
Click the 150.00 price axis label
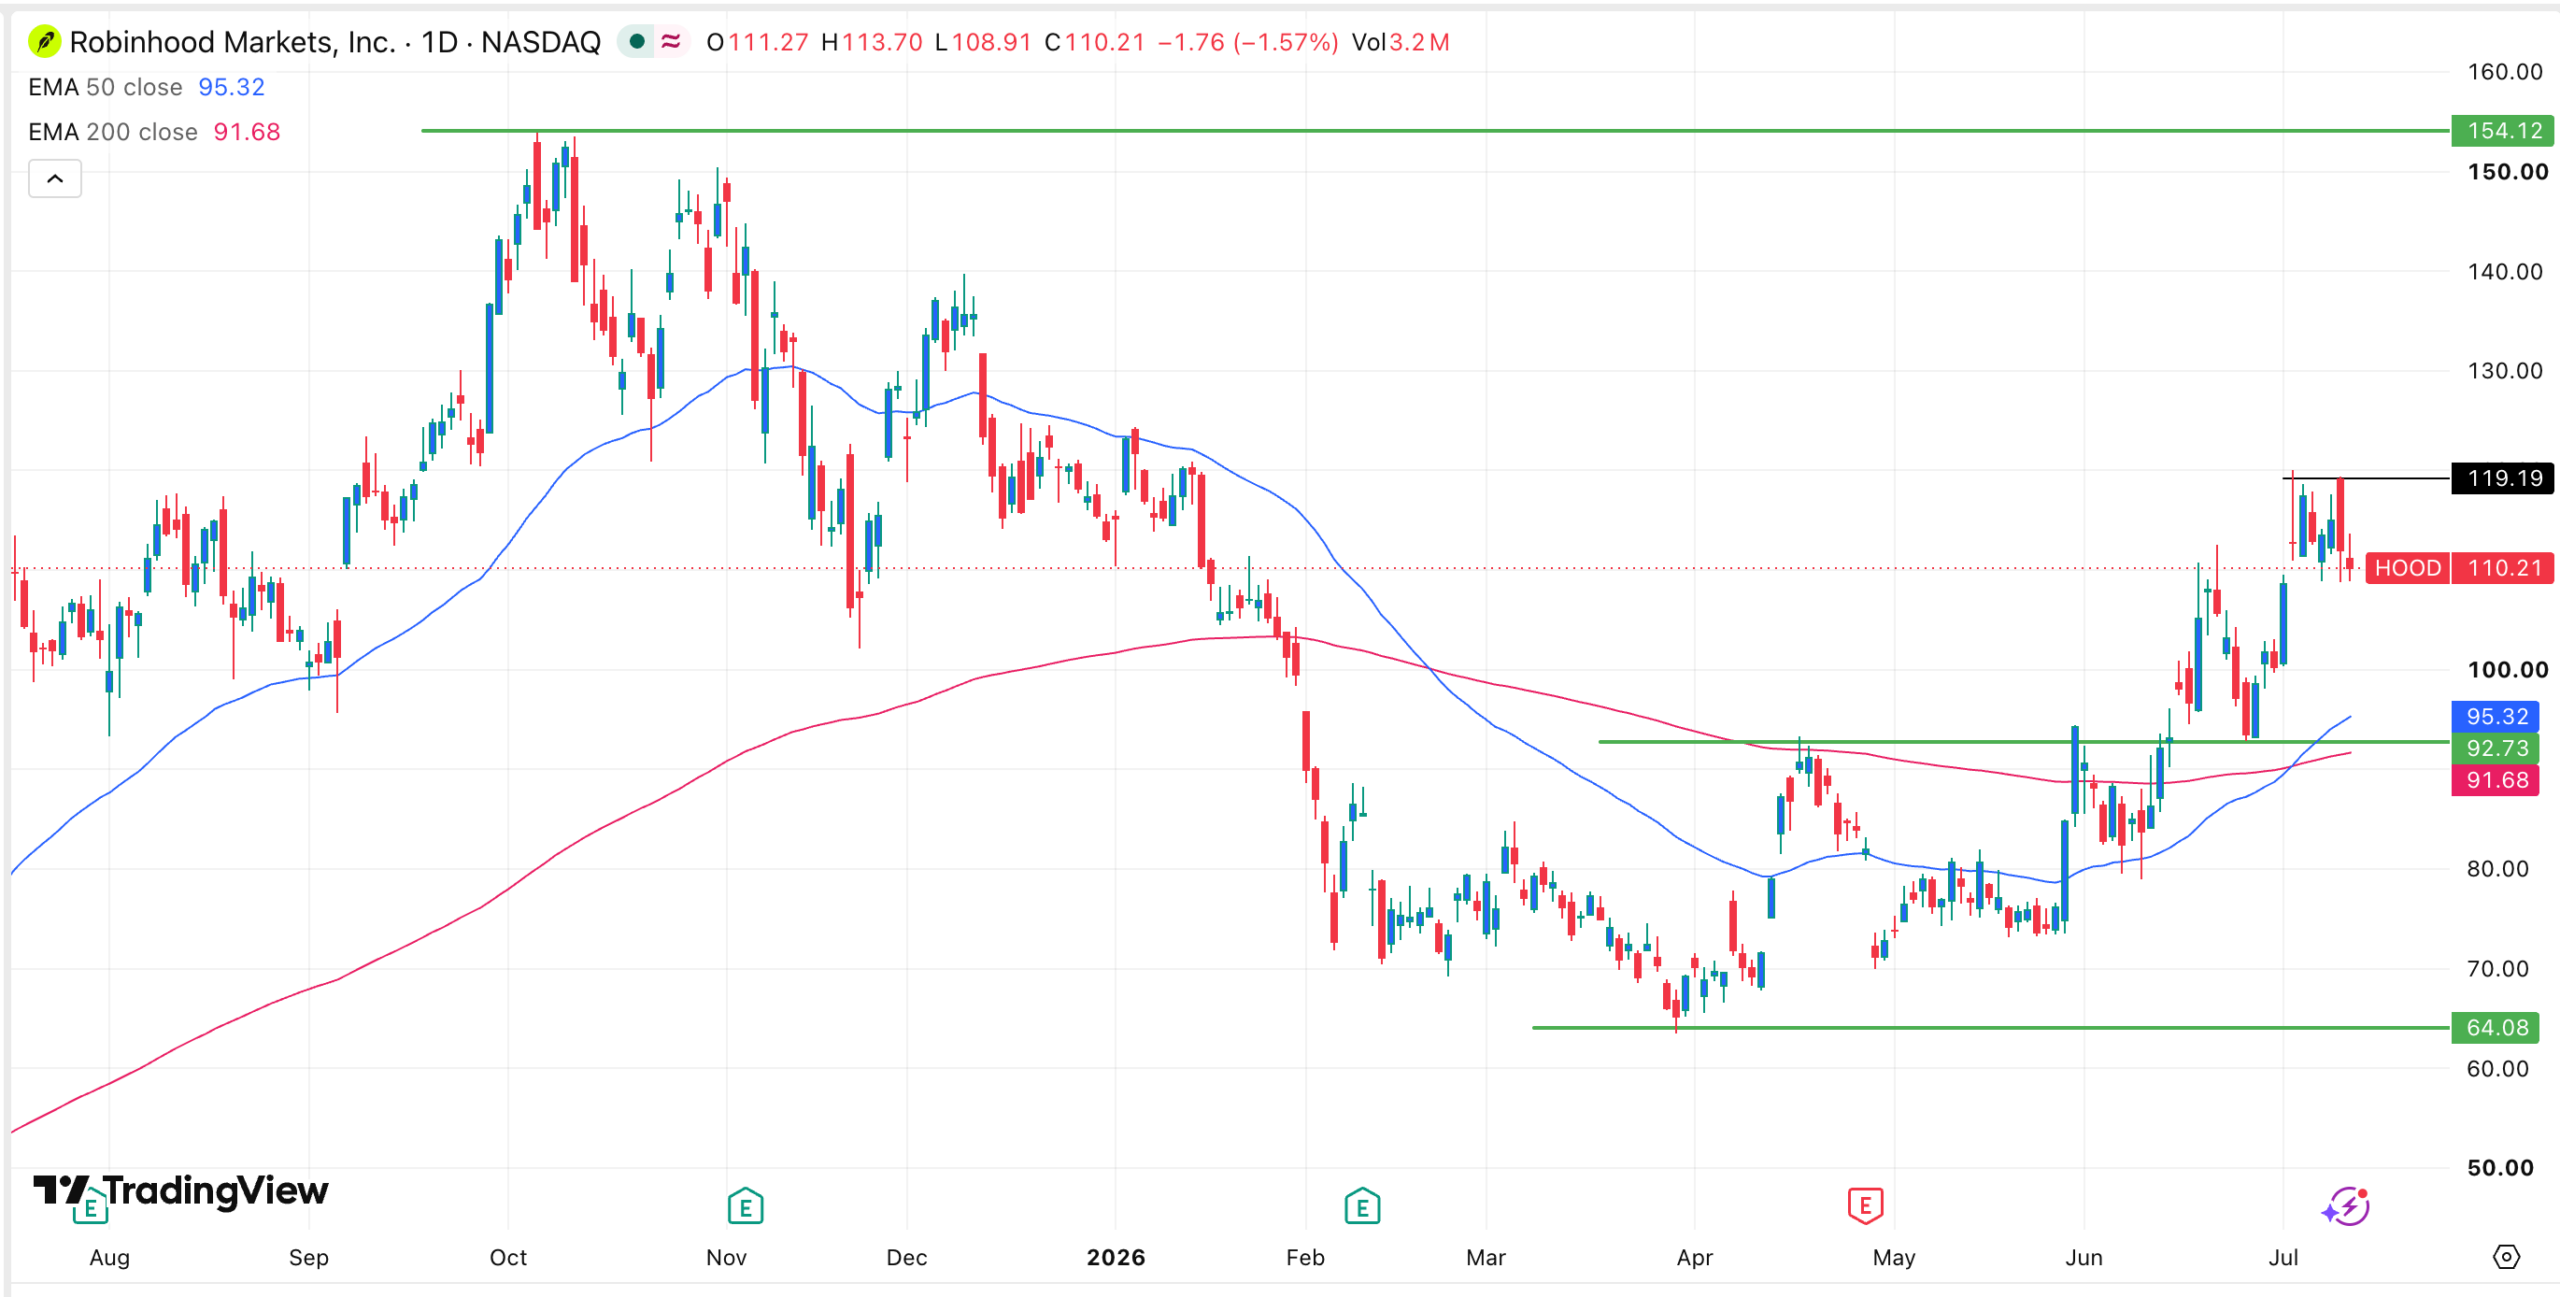coord(2507,172)
